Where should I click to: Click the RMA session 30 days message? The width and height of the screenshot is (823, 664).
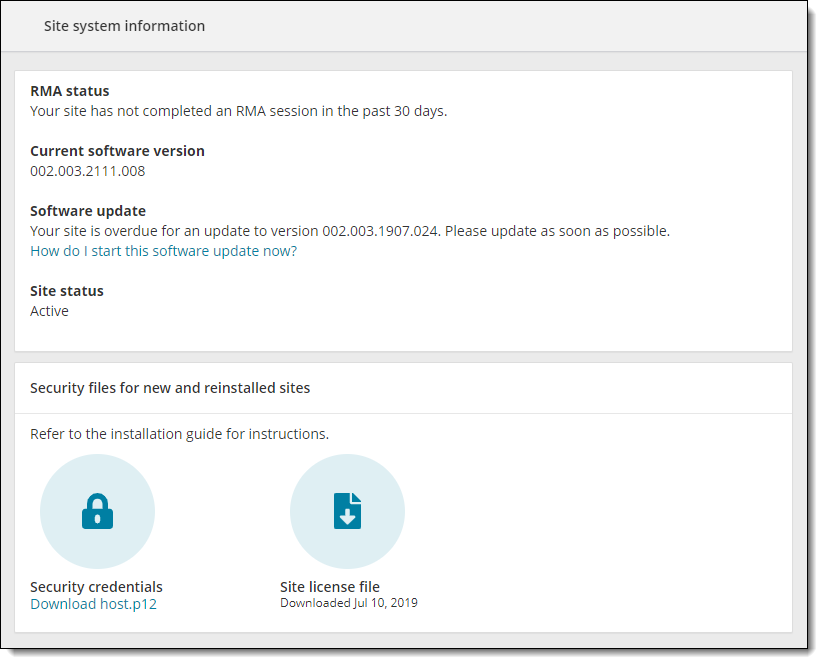pos(239,111)
